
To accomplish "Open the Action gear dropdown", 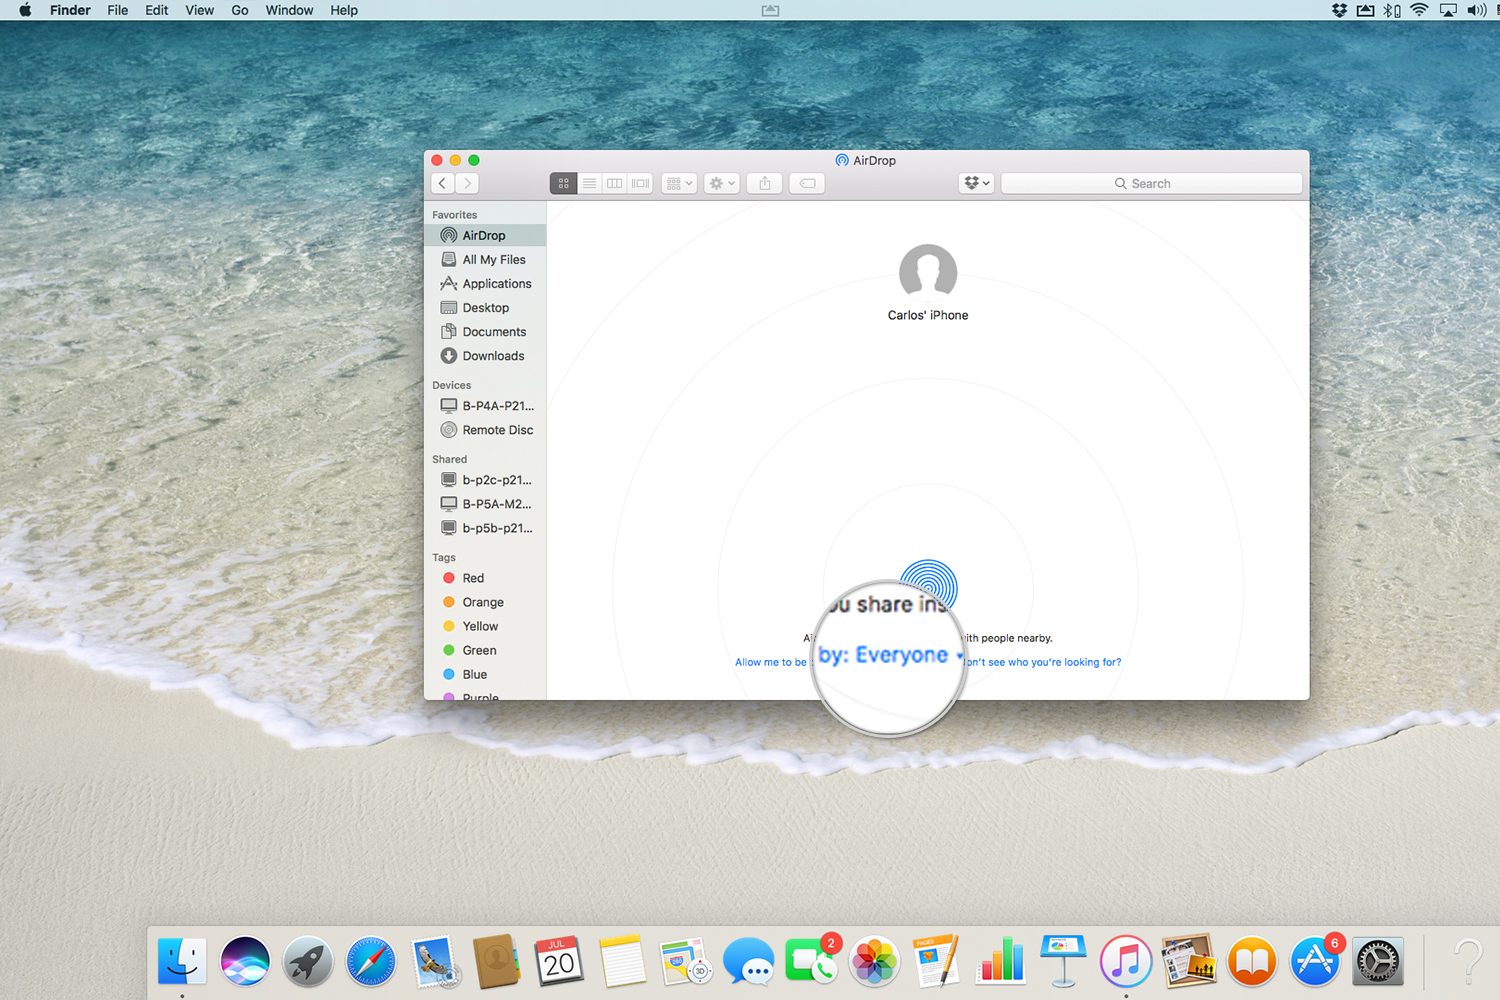I will (x=722, y=183).
